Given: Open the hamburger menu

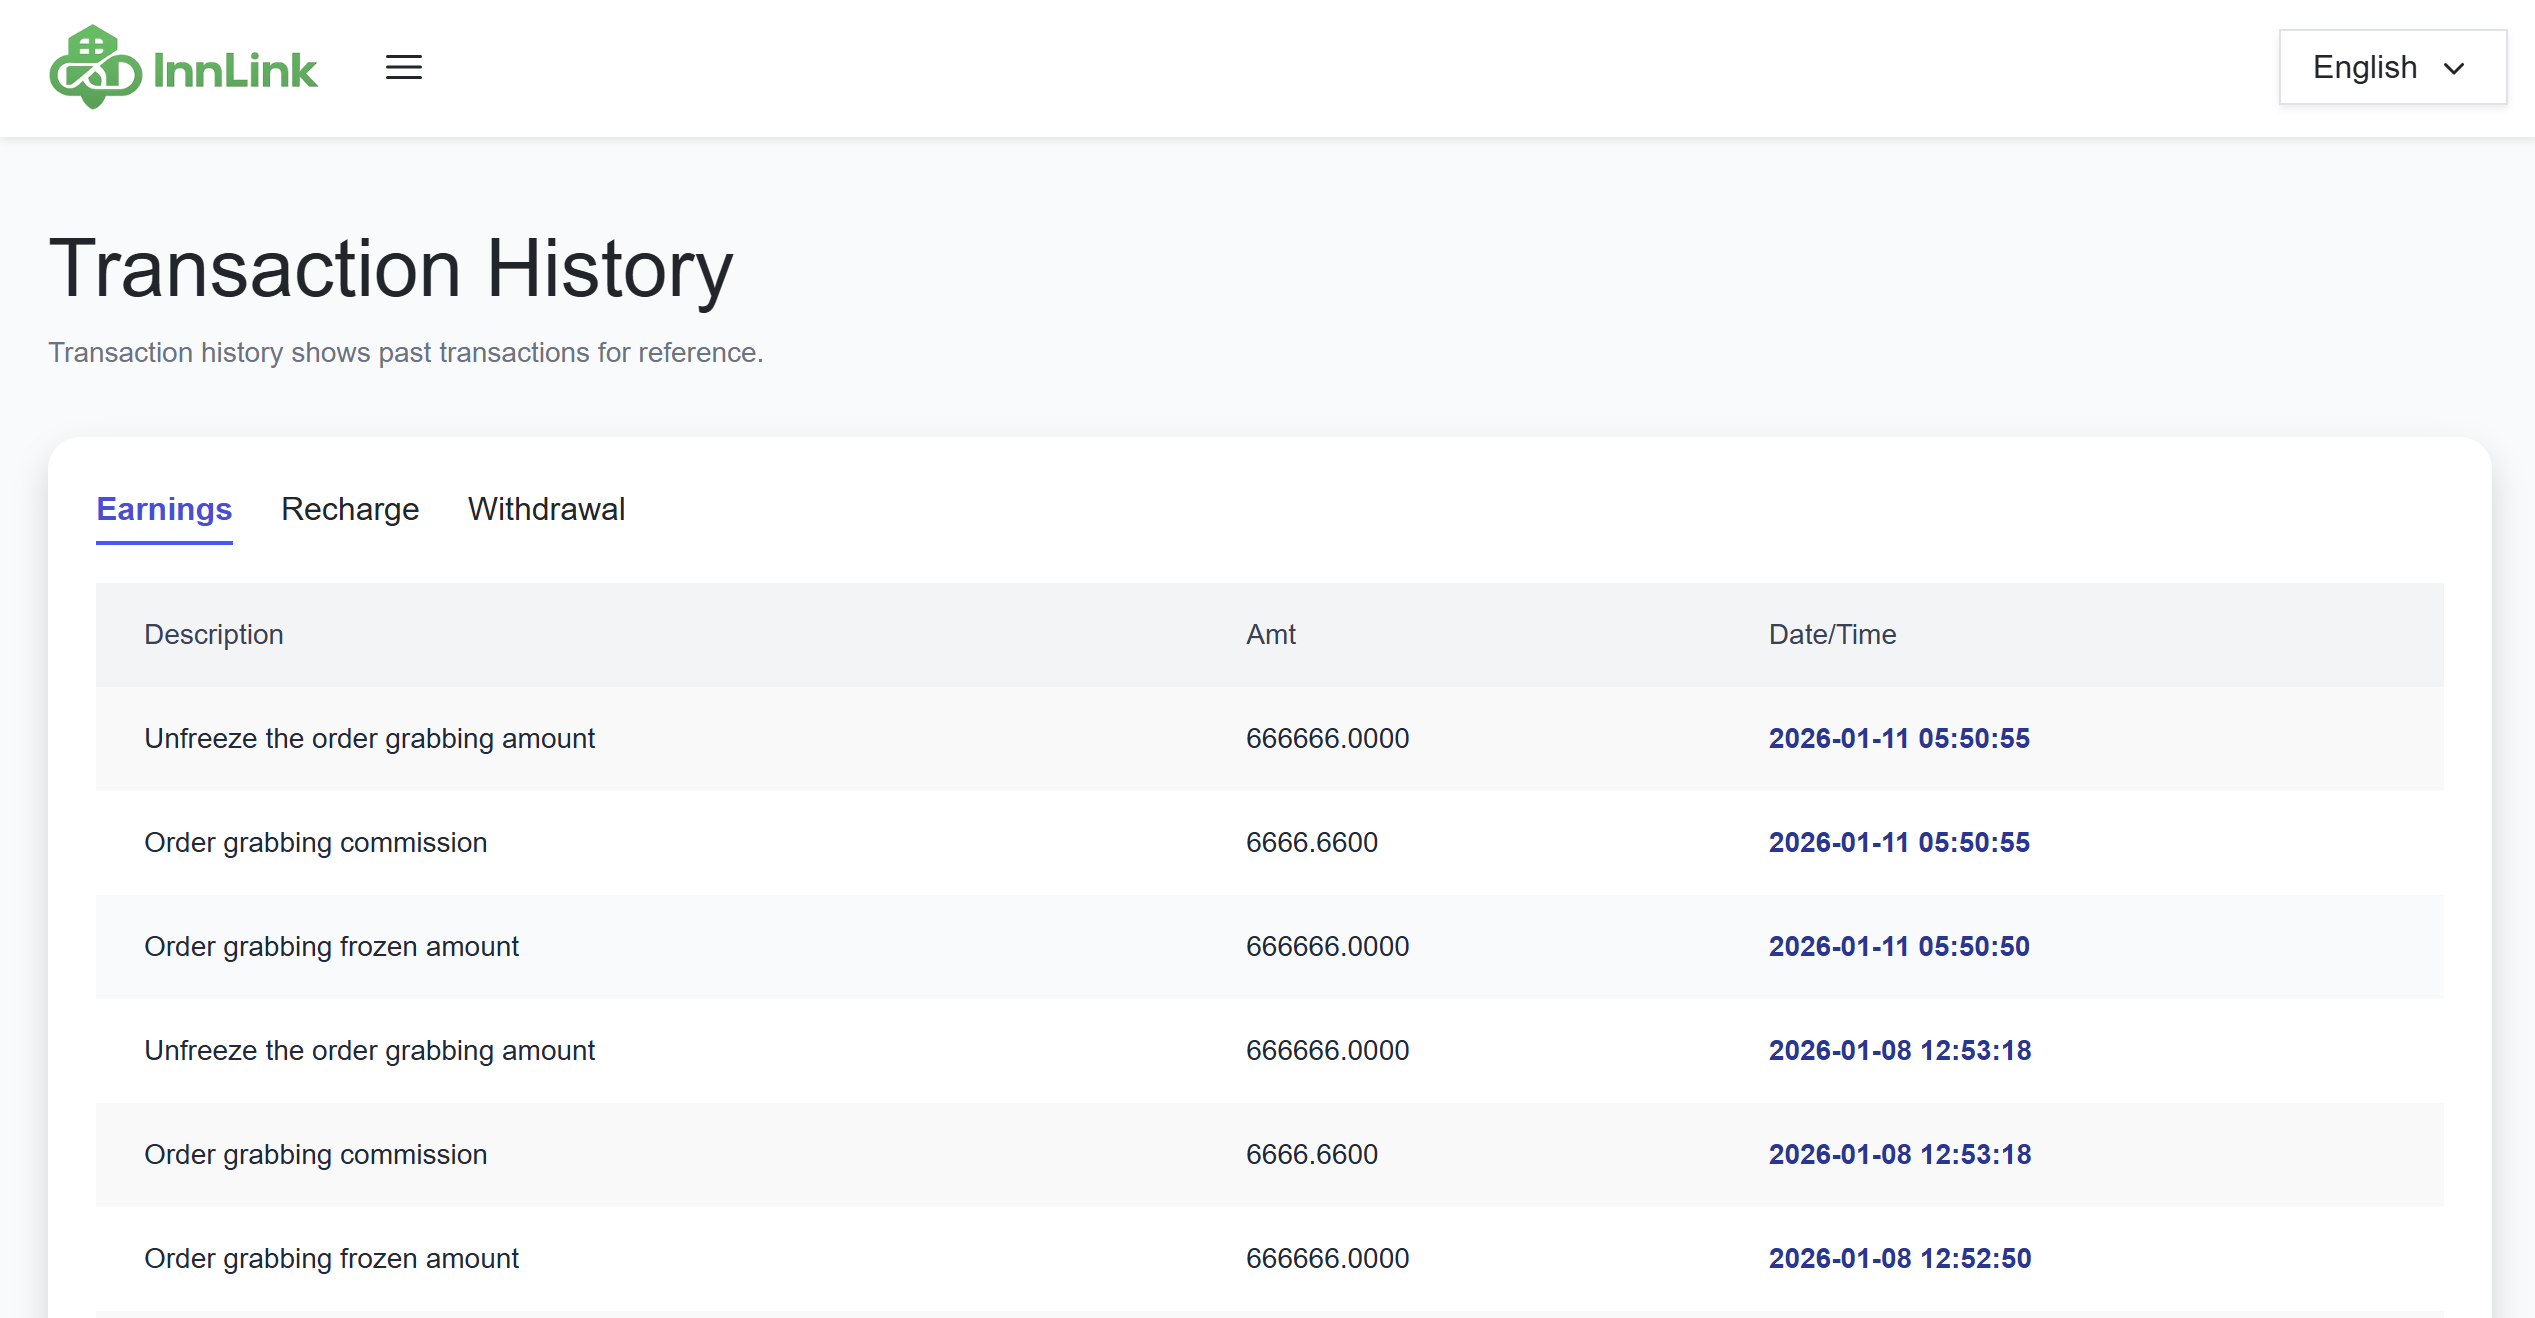Looking at the screenshot, I should [404, 67].
